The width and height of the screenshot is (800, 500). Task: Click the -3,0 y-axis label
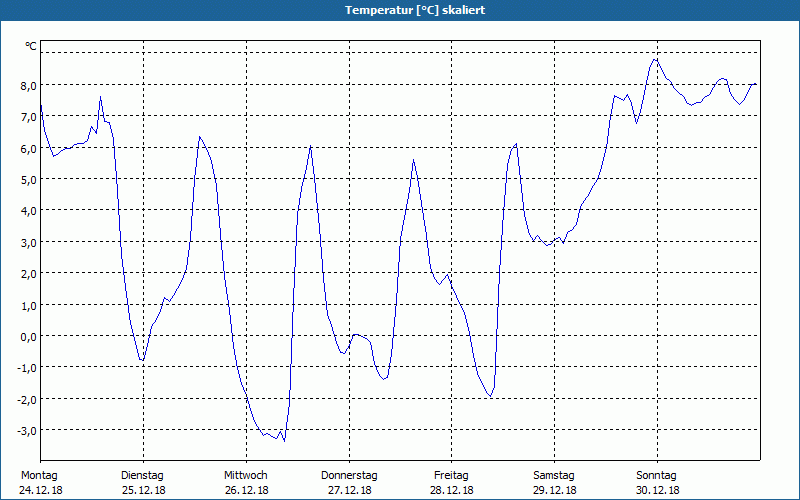27,431
